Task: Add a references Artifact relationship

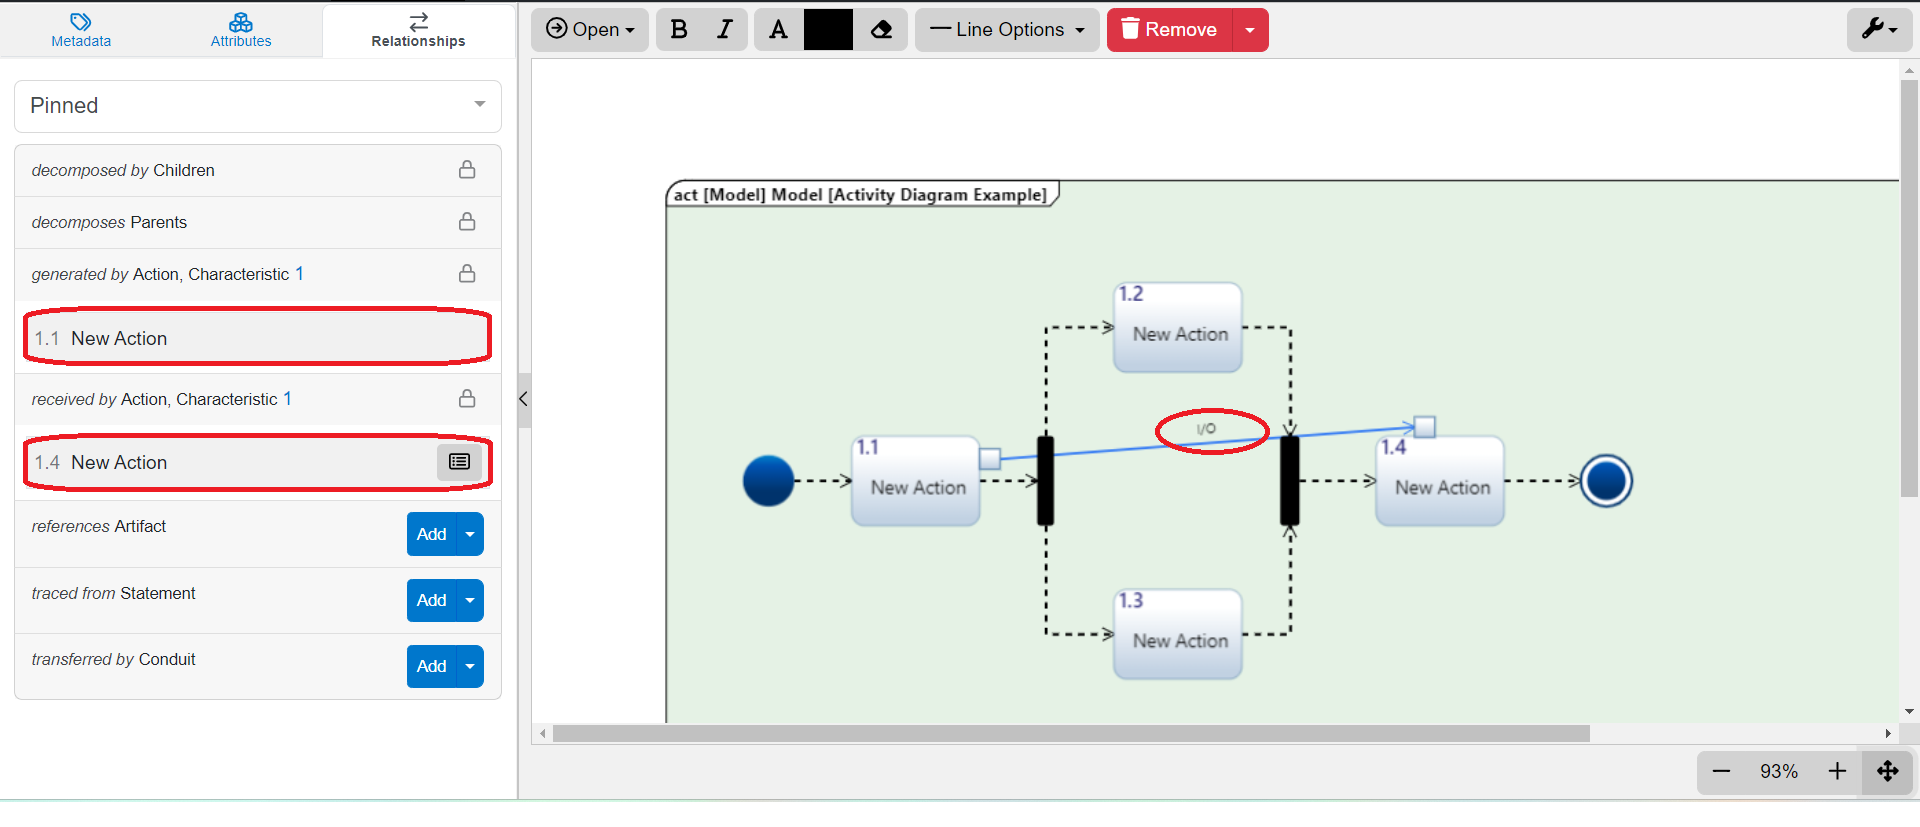Action: click(431, 534)
